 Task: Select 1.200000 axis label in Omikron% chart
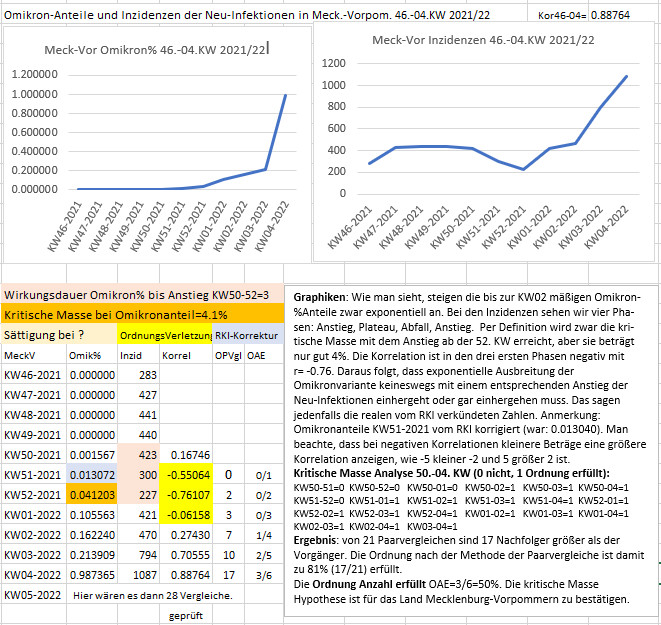(x=35, y=74)
